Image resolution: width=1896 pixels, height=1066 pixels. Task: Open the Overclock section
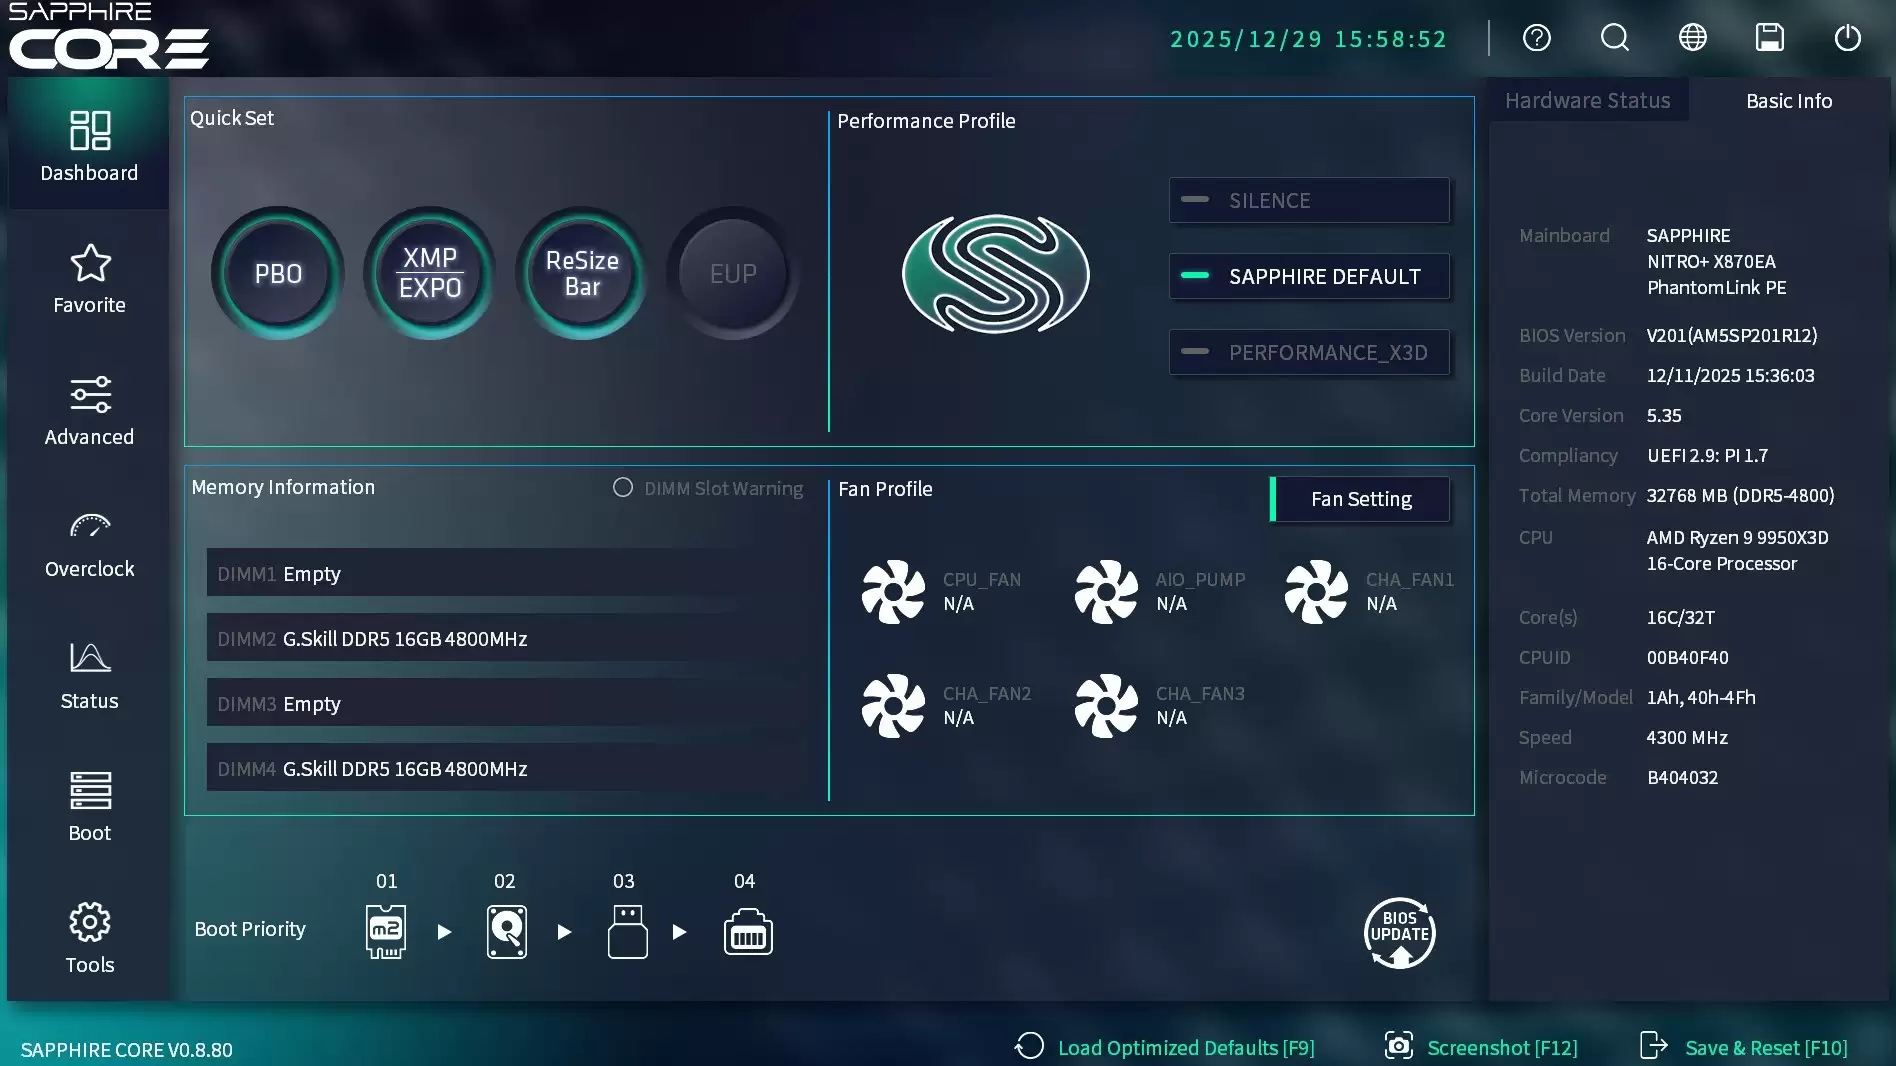pyautogui.click(x=89, y=544)
